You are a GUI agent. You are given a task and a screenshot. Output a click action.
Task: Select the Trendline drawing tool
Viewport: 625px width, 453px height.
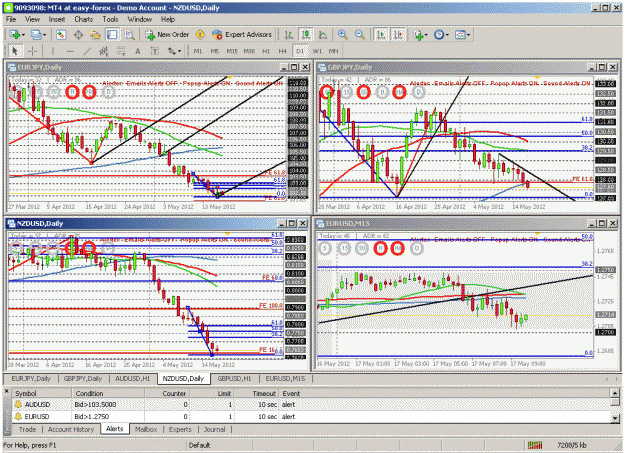click(x=87, y=51)
